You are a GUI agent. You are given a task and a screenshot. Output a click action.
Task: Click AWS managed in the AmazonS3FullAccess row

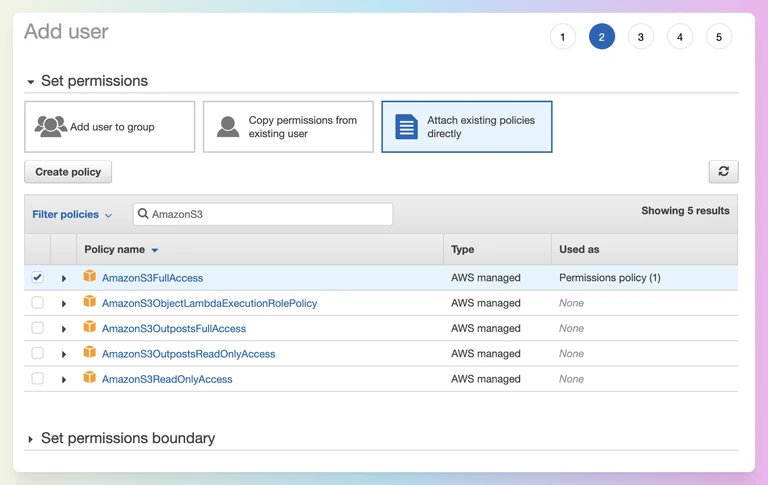[486, 278]
